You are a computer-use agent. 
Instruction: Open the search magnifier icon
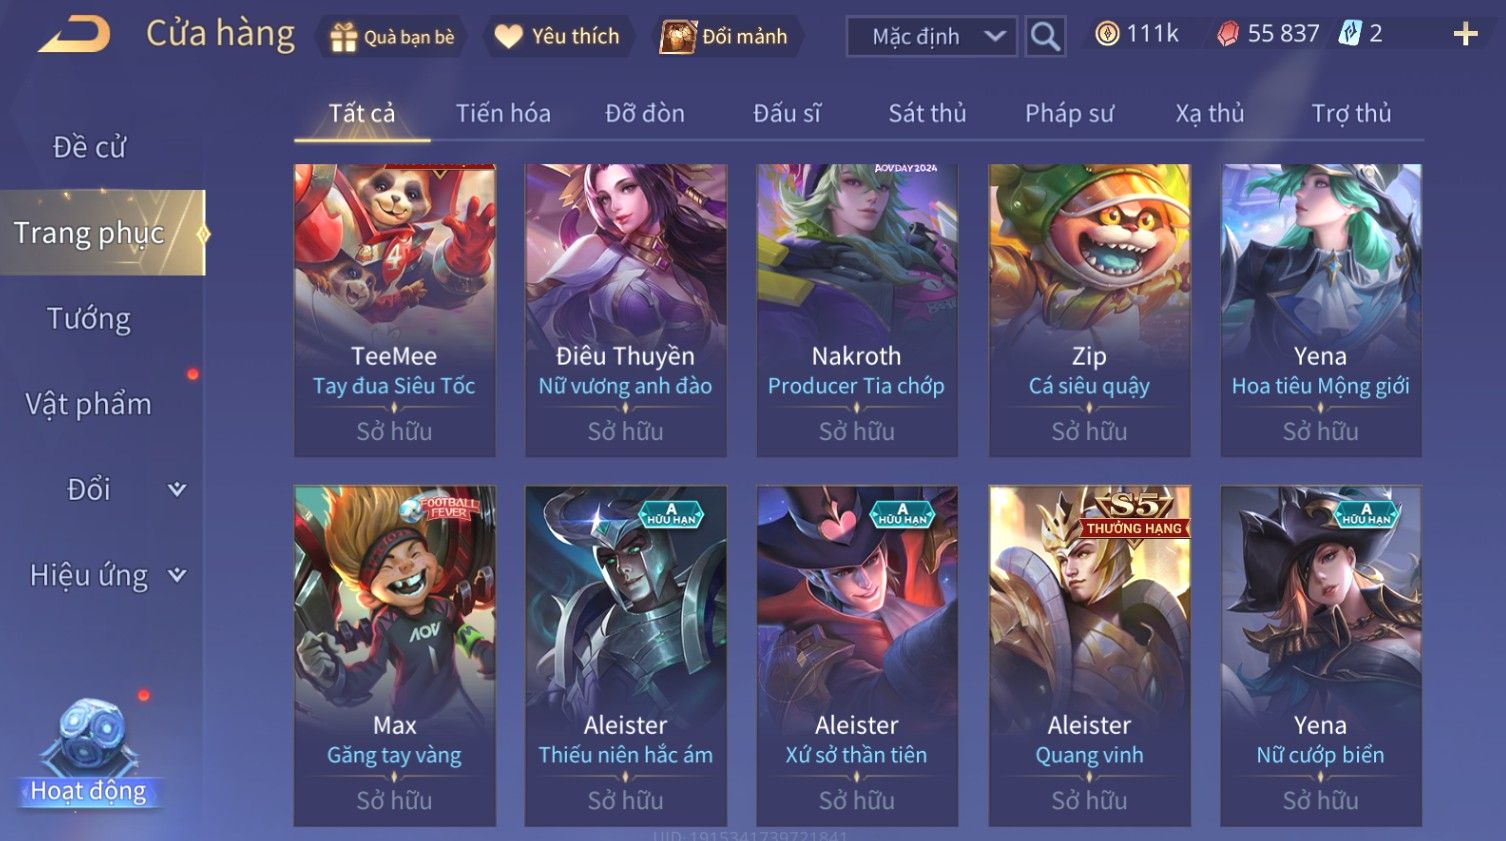pyautogui.click(x=1045, y=37)
